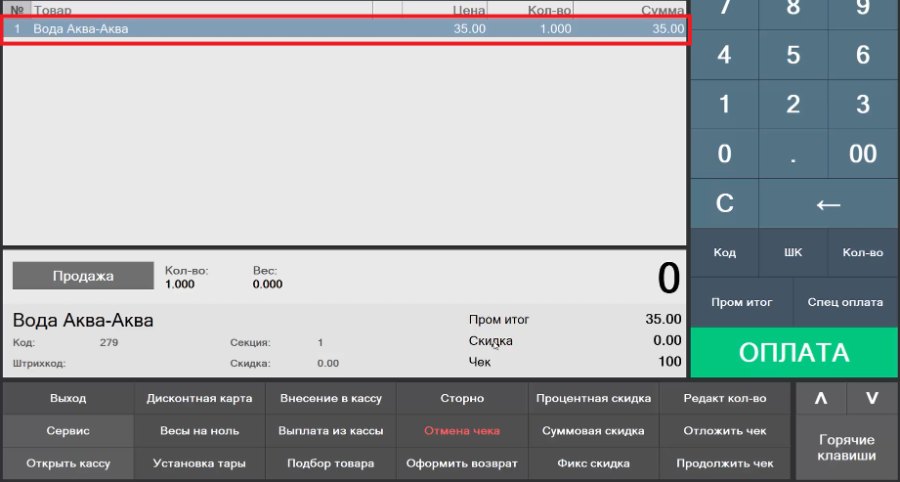Image resolution: width=900 pixels, height=482 pixels.
Task: Tap the double zero 00 key
Action: (863, 154)
